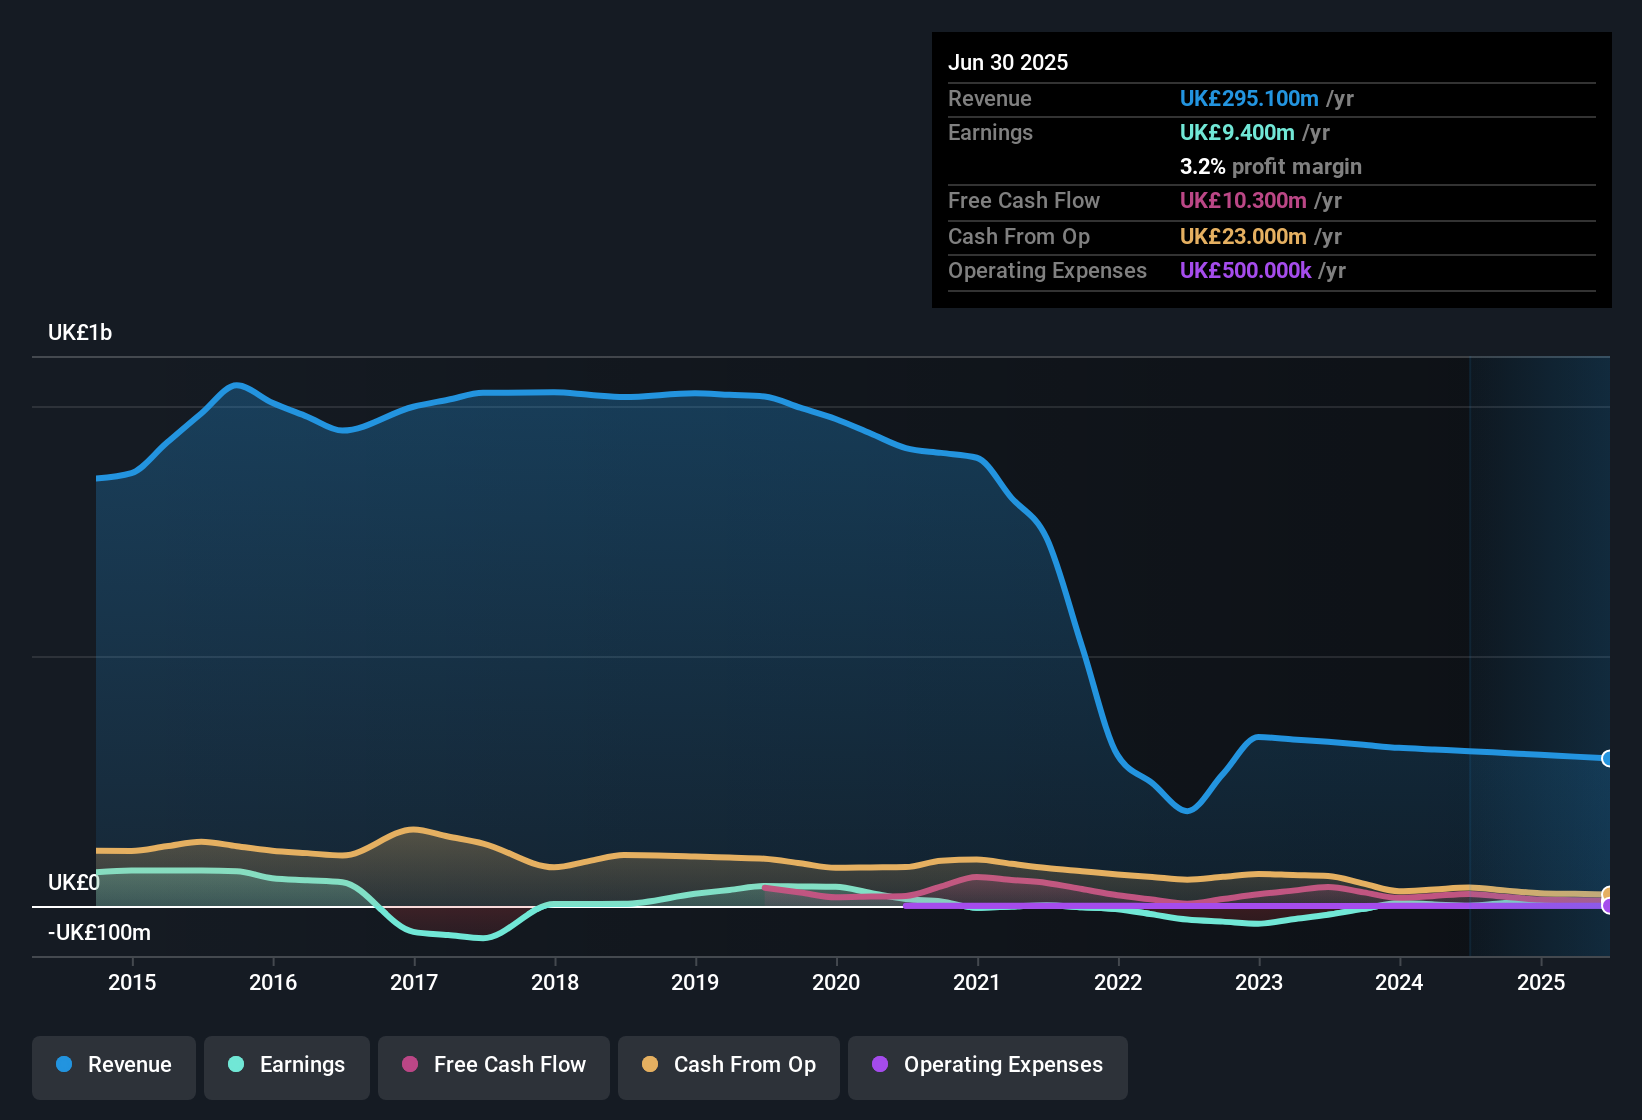The height and width of the screenshot is (1120, 1642).
Task: Click the 2016 x-axis label
Action: pyautogui.click(x=273, y=982)
